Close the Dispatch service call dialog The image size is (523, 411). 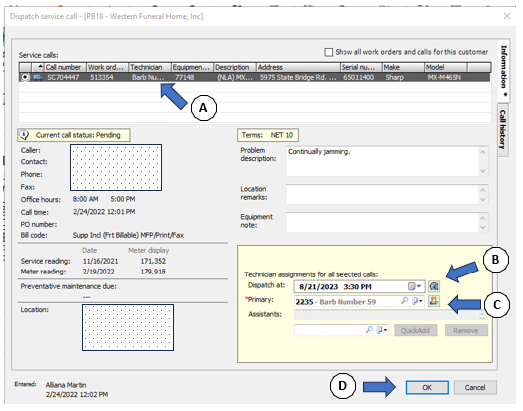(x=507, y=16)
